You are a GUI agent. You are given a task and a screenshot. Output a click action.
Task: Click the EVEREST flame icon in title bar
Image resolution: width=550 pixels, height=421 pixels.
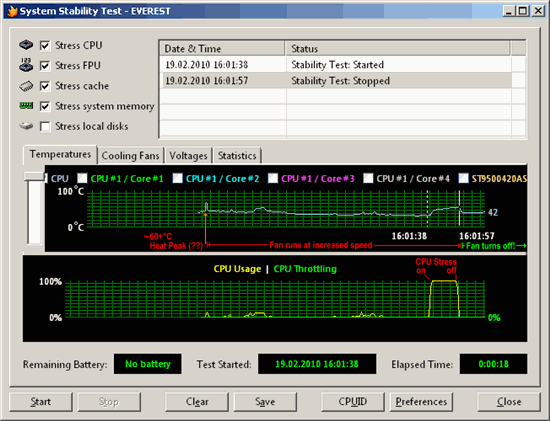point(12,11)
